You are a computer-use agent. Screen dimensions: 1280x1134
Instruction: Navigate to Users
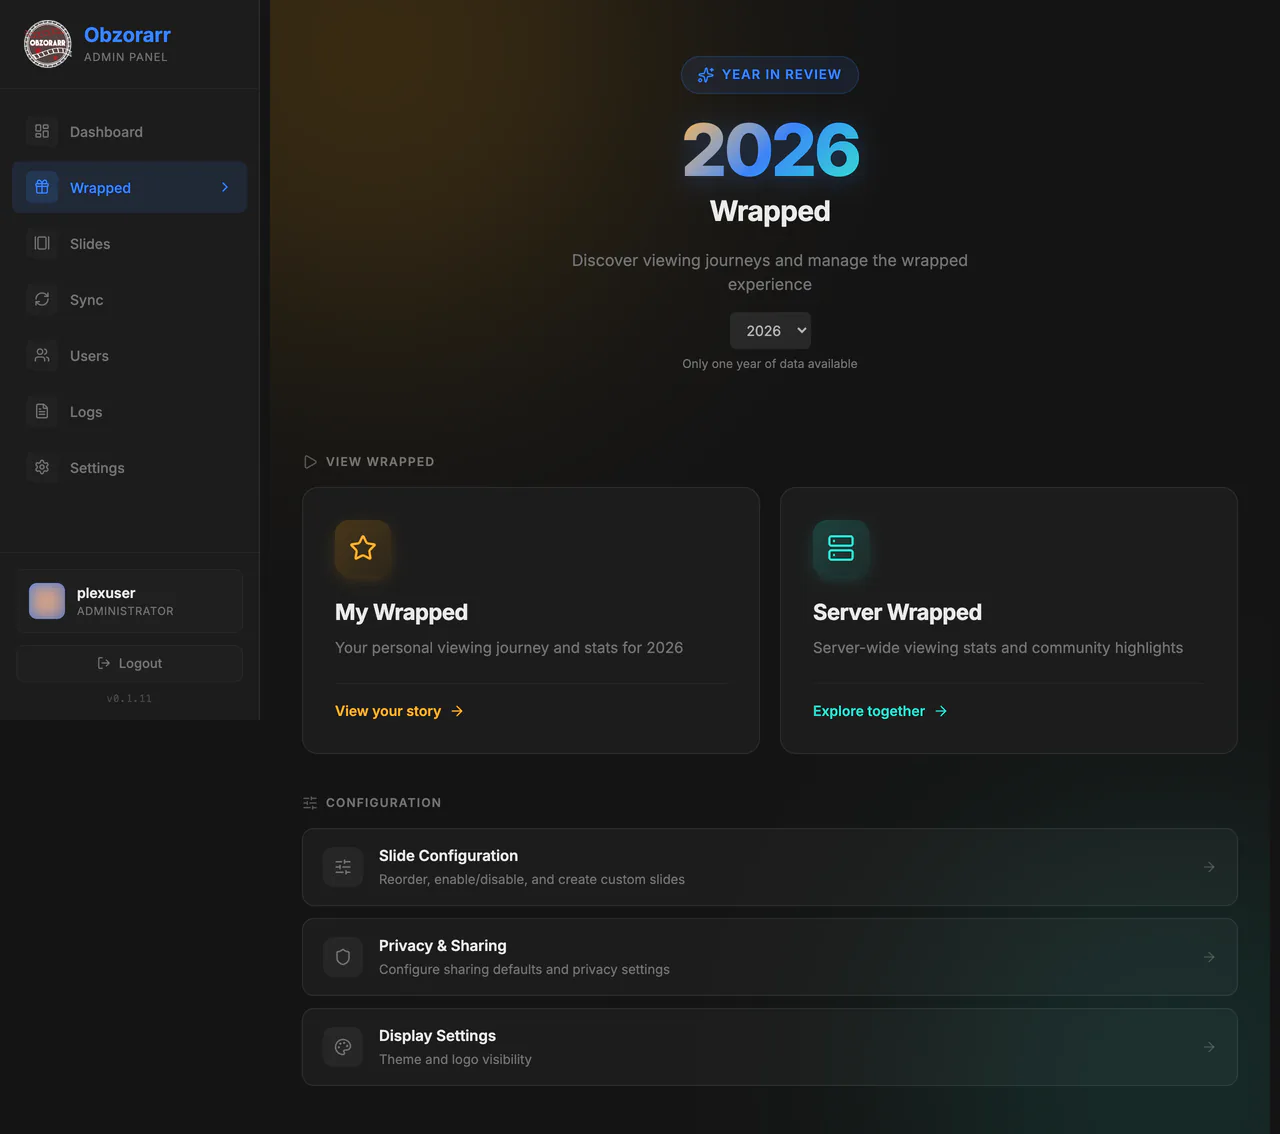tap(130, 355)
